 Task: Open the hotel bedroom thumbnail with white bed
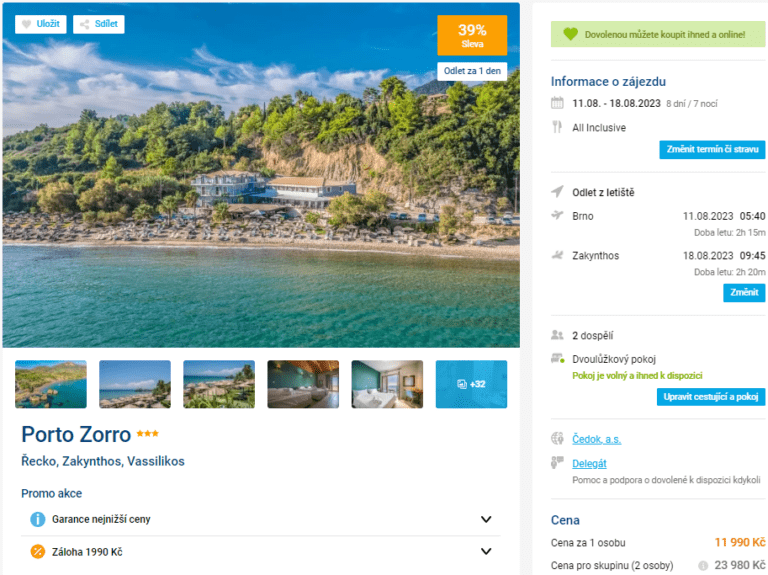point(387,384)
